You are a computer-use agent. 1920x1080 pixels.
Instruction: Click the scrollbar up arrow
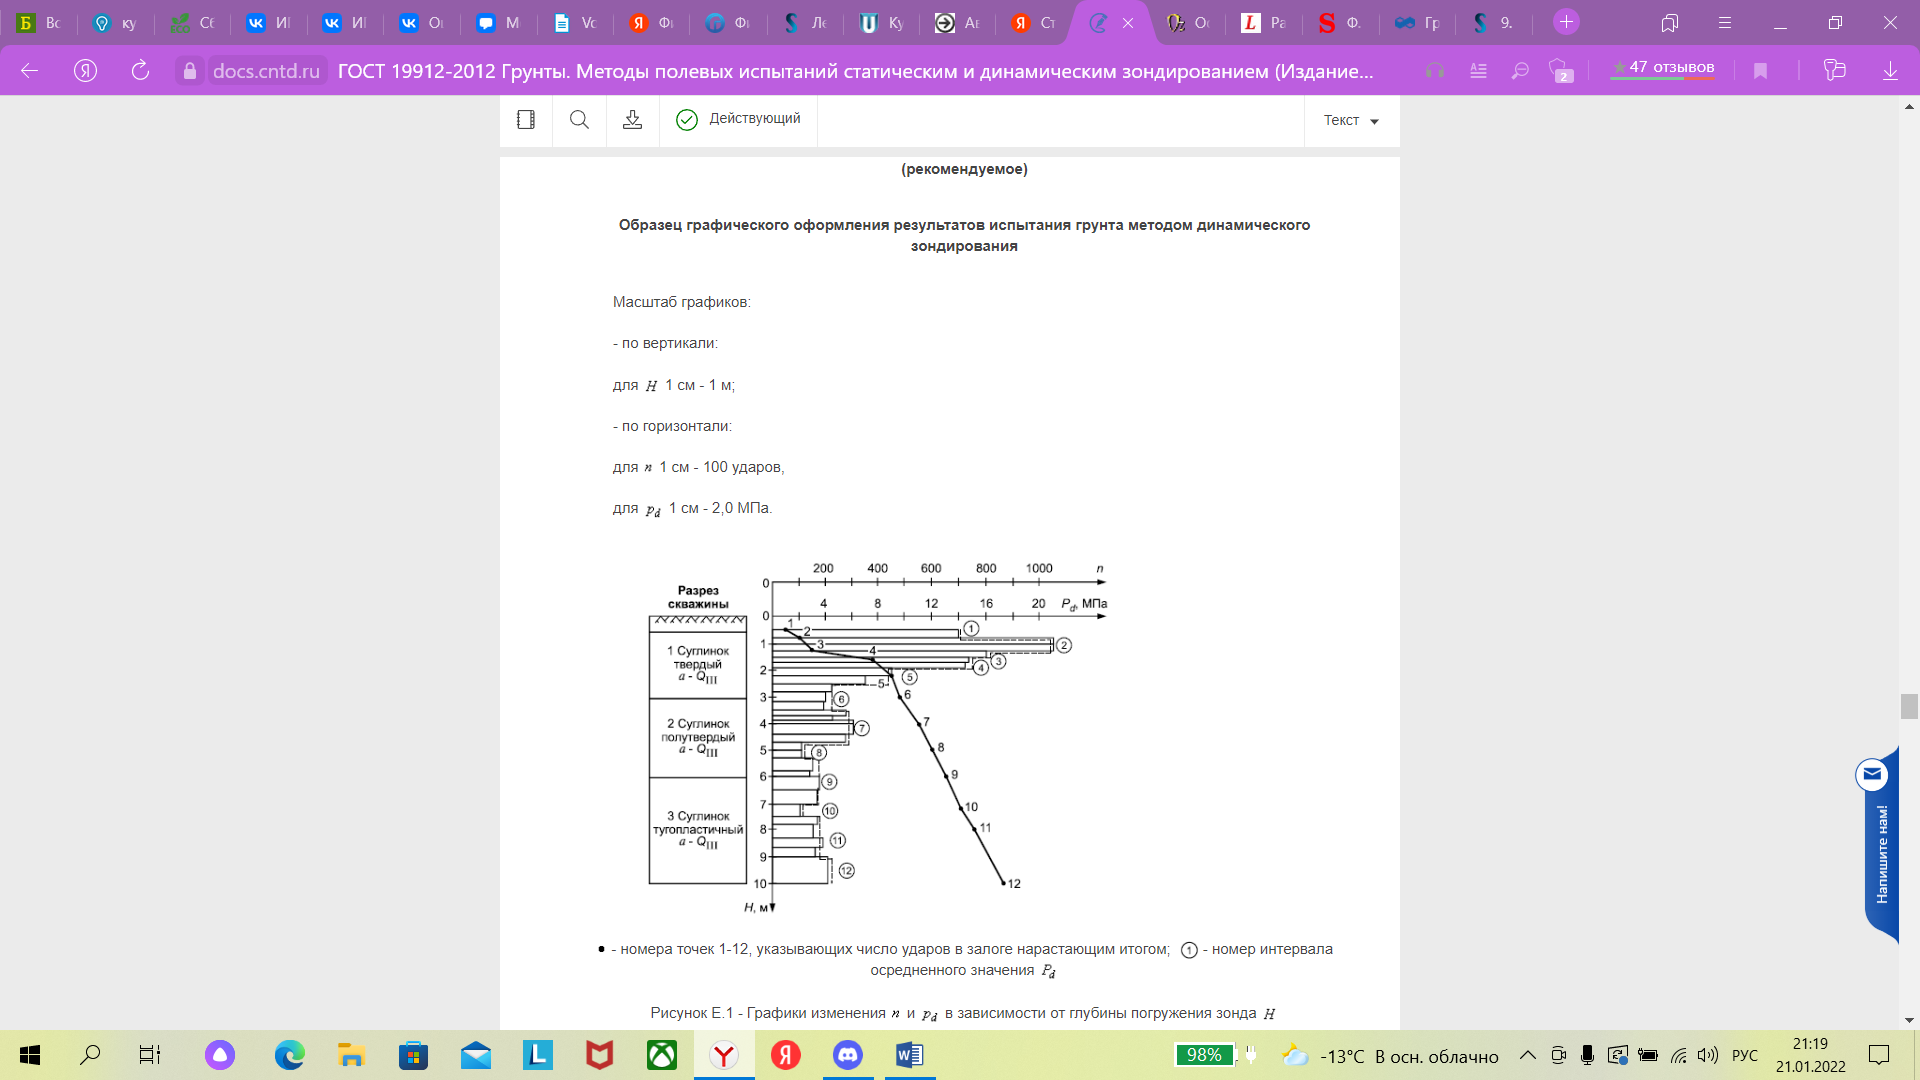(x=1910, y=105)
